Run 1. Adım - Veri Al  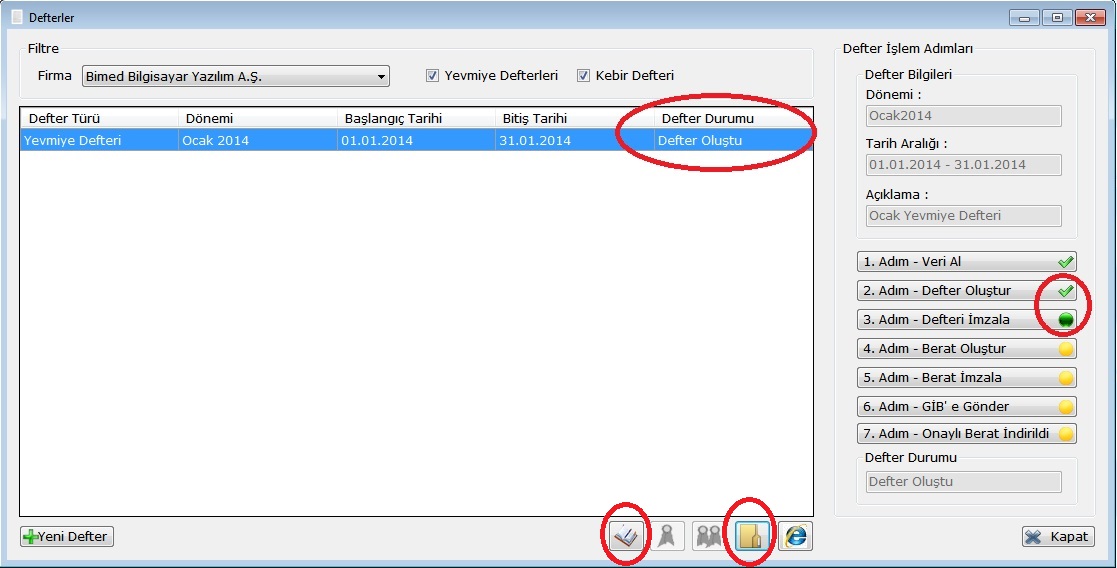coord(967,262)
